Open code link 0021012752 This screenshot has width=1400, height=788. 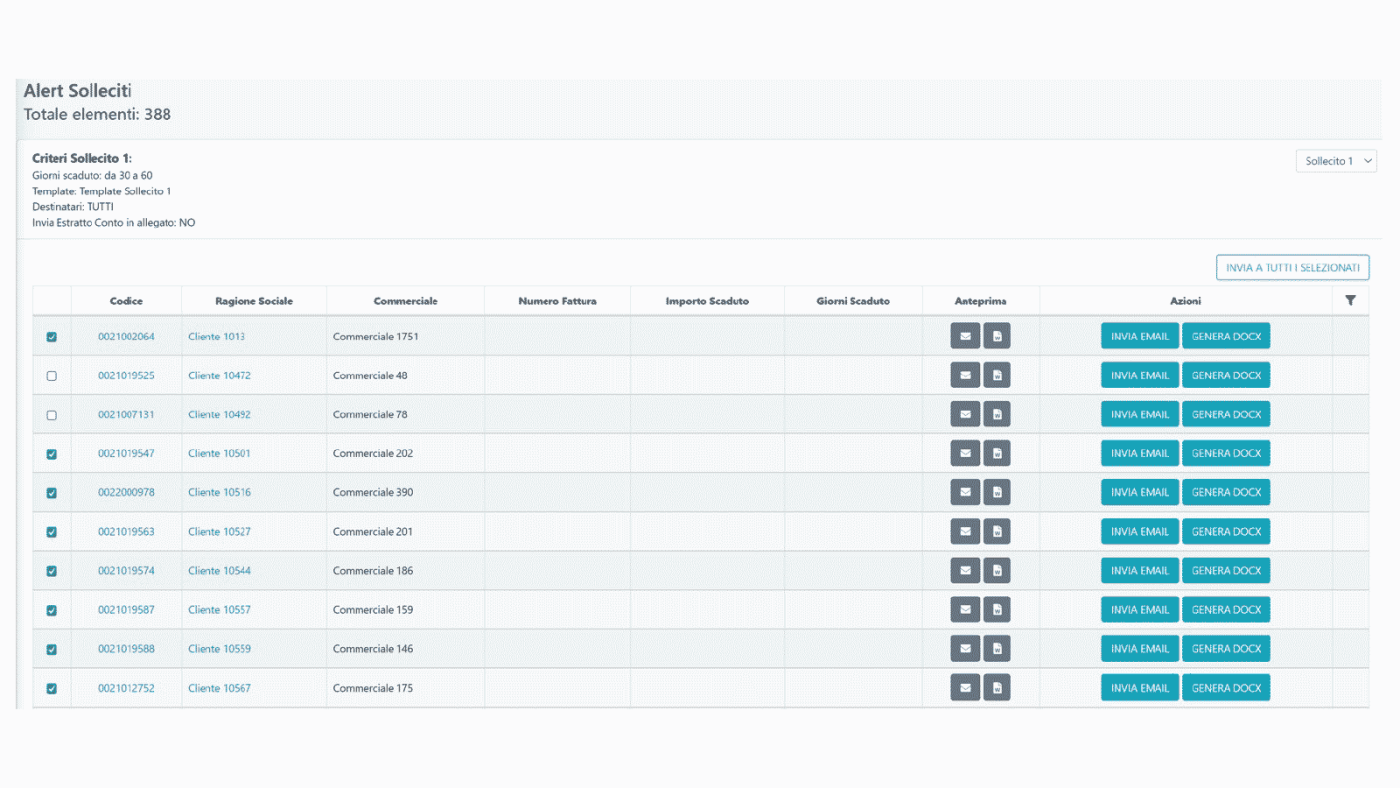[126, 688]
